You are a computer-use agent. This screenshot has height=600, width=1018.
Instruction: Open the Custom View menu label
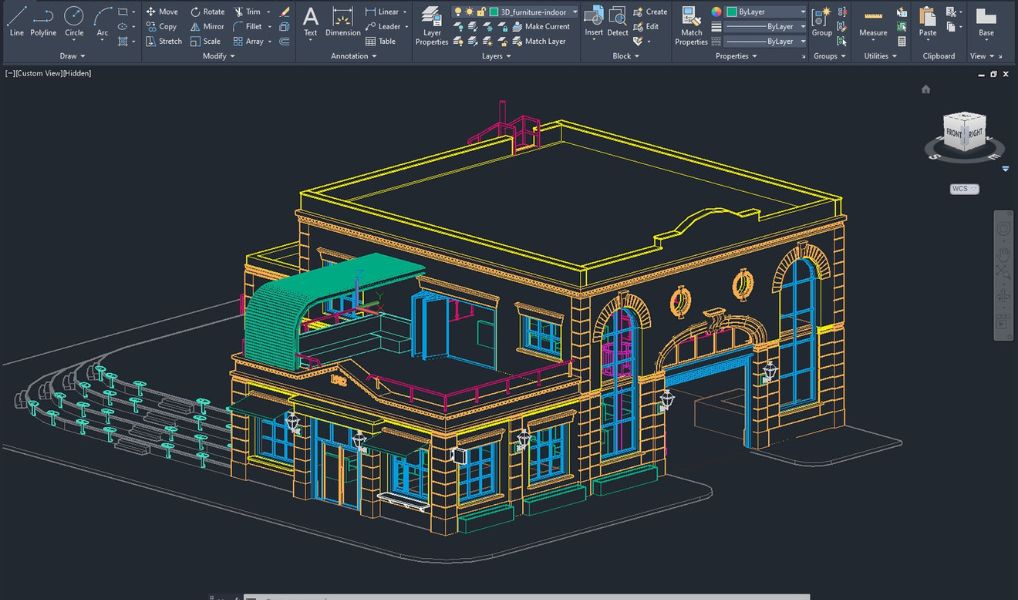pyautogui.click(x=39, y=73)
